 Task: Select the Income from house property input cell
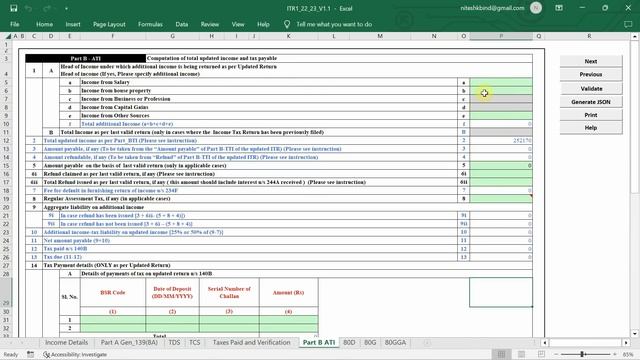[501, 91]
